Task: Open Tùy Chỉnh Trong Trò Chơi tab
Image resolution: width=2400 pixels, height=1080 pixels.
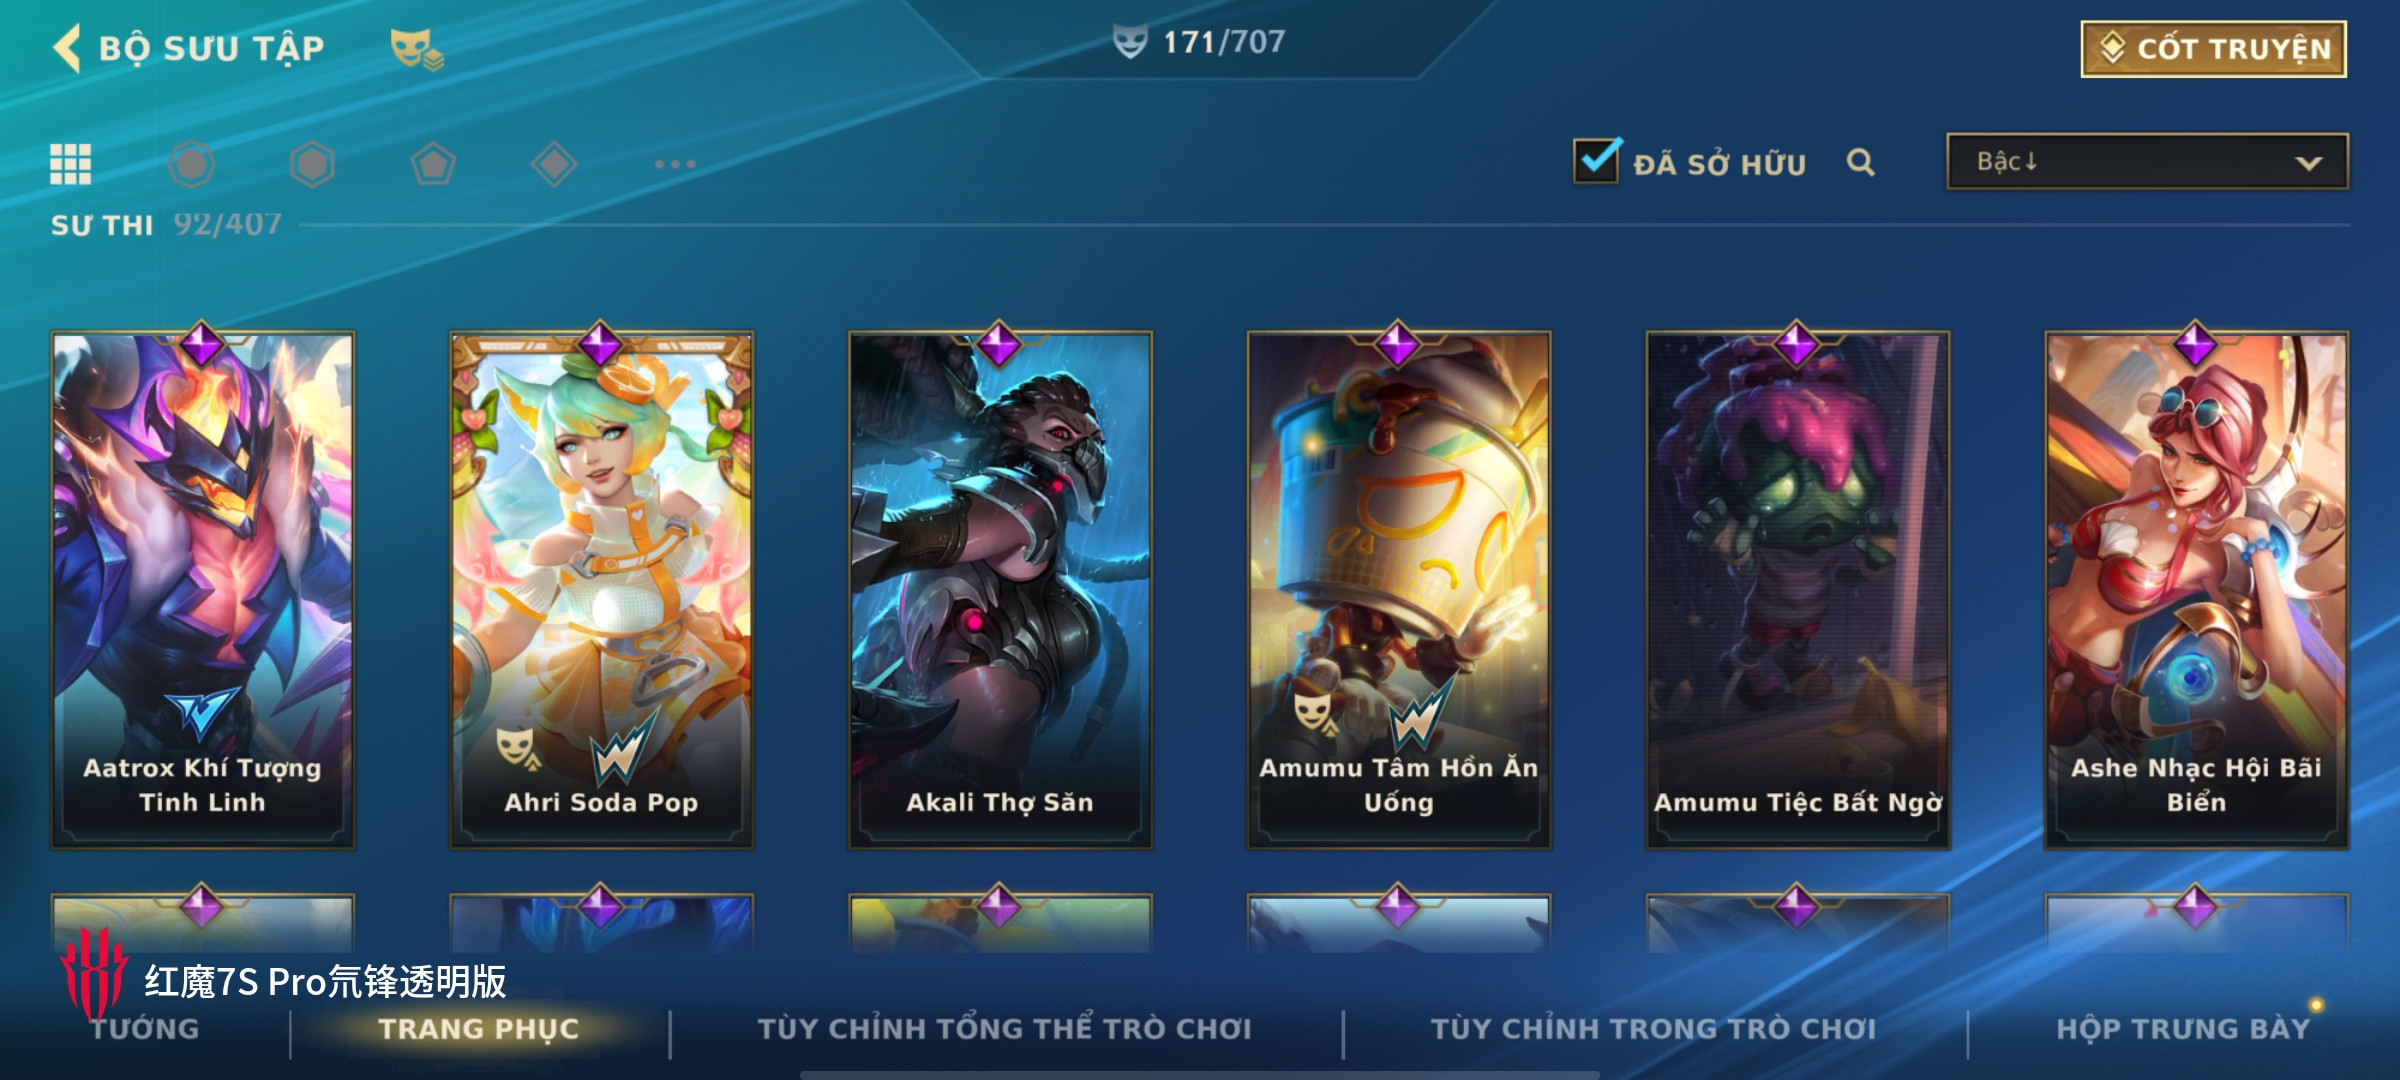Action: coord(1653,1029)
